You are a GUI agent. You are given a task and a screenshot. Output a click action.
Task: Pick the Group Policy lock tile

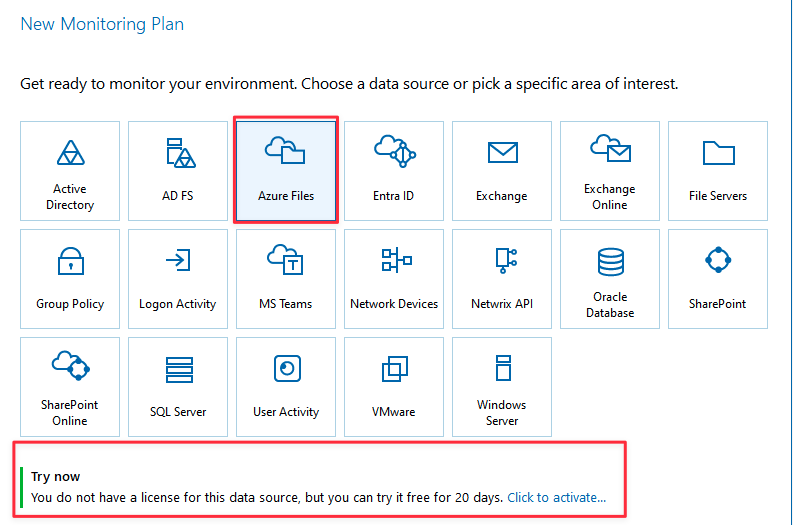(x=70, y=279)
